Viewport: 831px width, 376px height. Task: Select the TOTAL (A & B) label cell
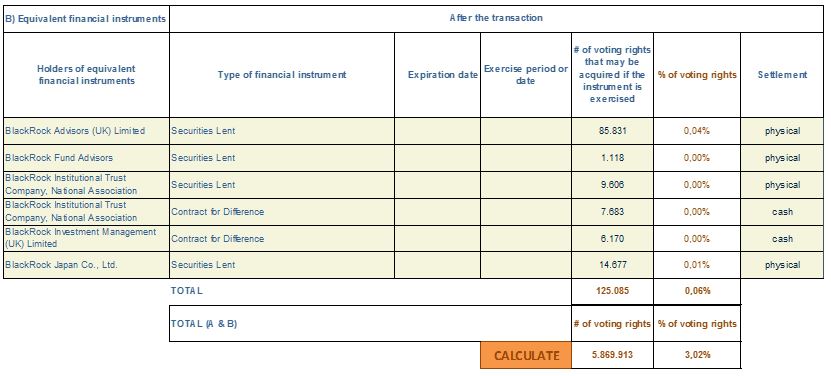[370, 323]
